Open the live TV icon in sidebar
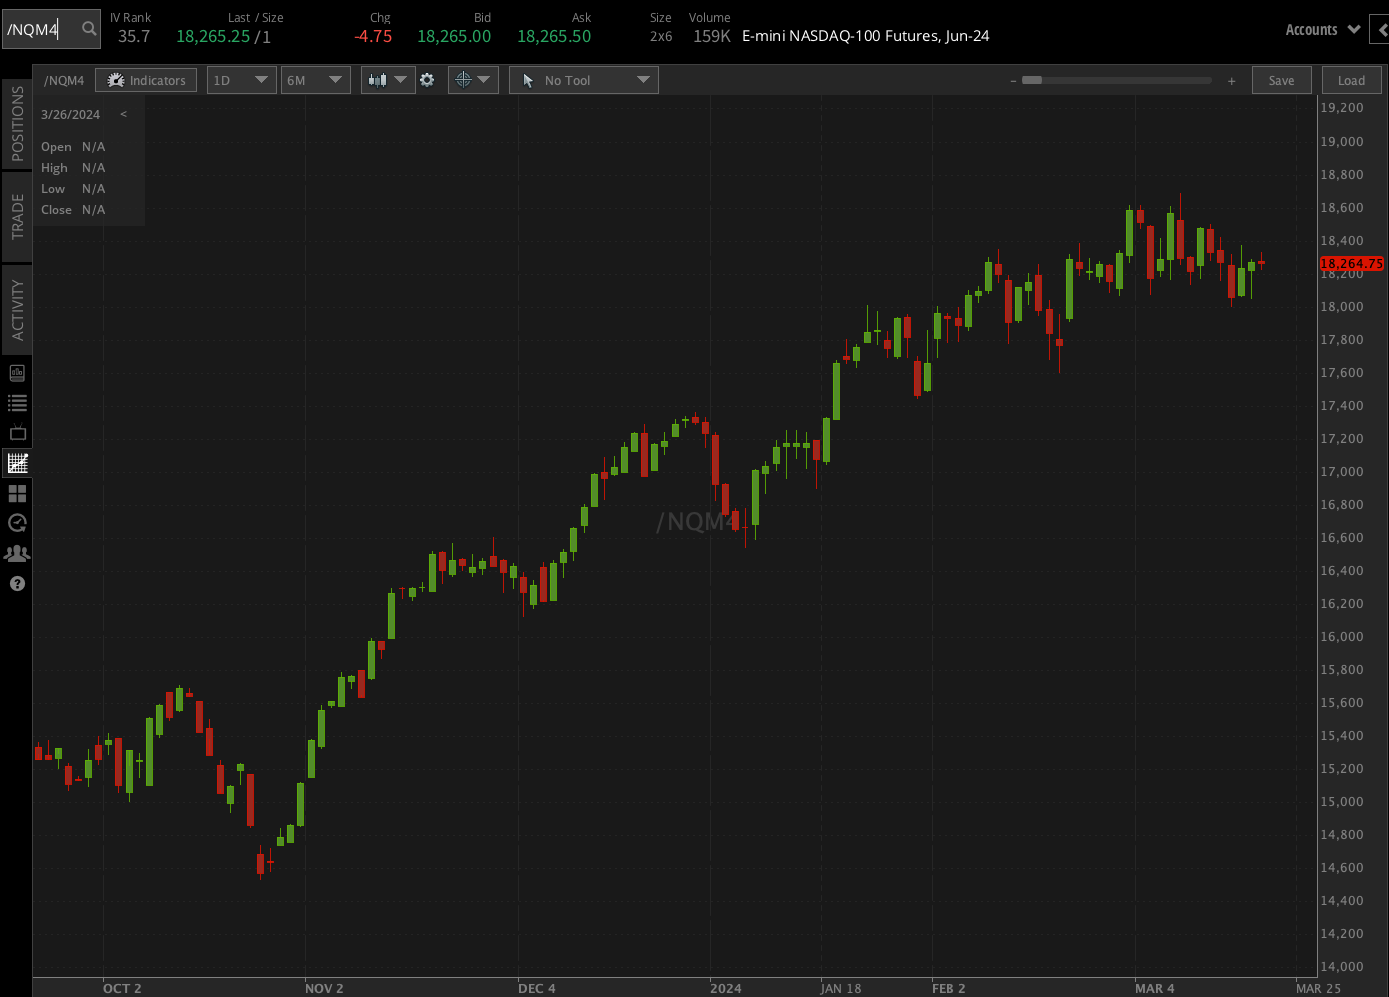 17,433
